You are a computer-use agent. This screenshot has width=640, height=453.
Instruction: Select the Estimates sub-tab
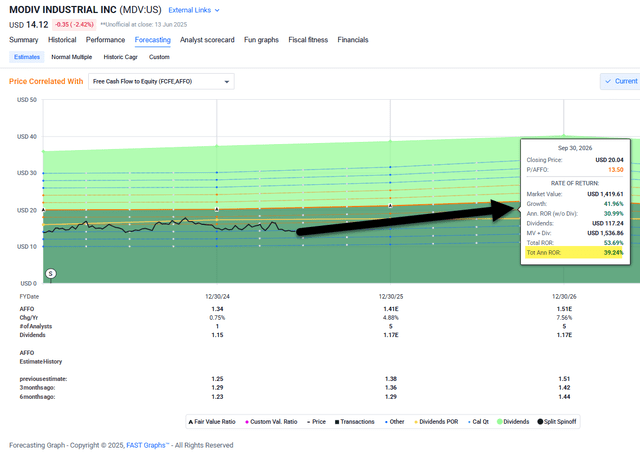(x=27, y=57)
